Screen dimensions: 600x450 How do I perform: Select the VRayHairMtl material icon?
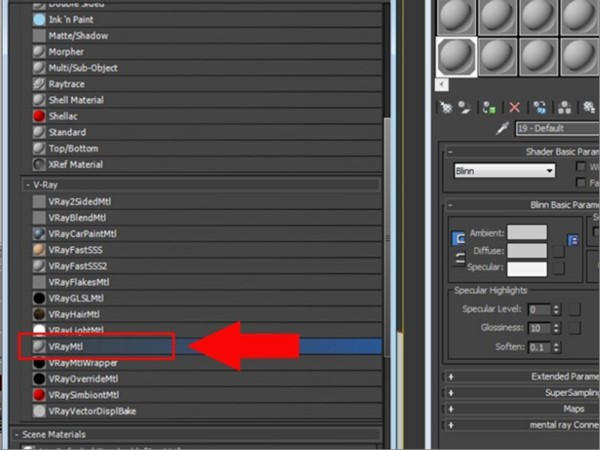tap(39, 314)
